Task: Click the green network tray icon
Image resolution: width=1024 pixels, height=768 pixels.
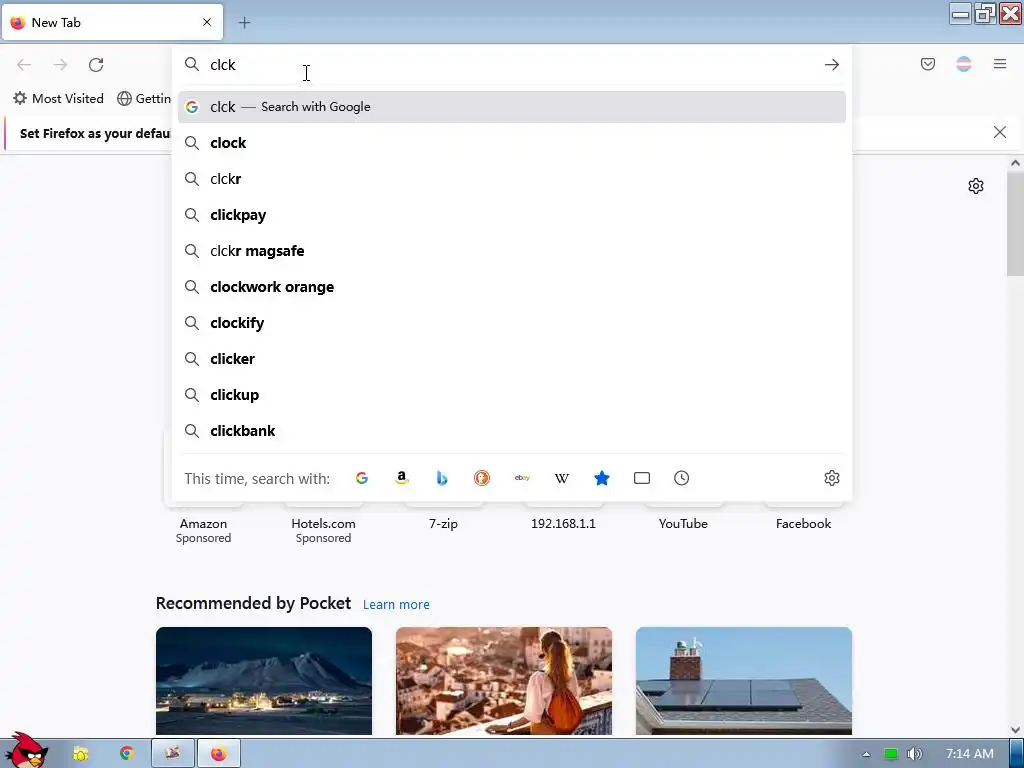Action: (890, 754)
